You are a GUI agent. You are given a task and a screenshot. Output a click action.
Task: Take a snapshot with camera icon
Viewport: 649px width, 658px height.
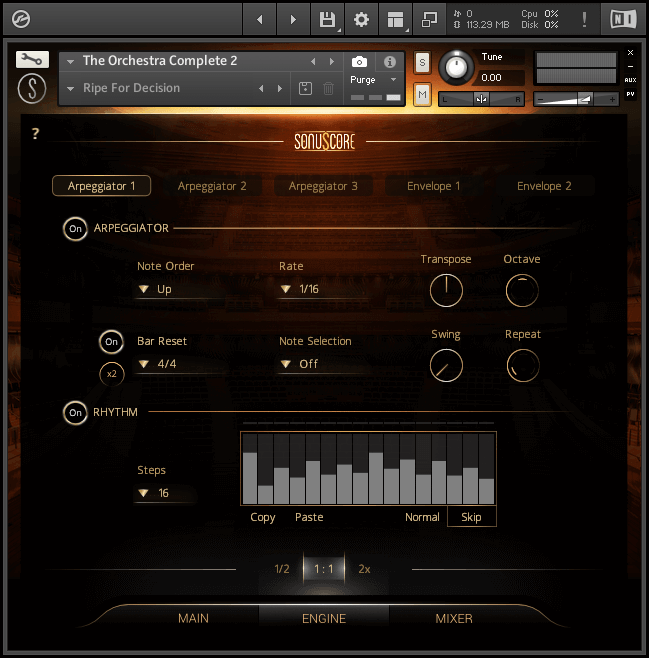(359, 62)
